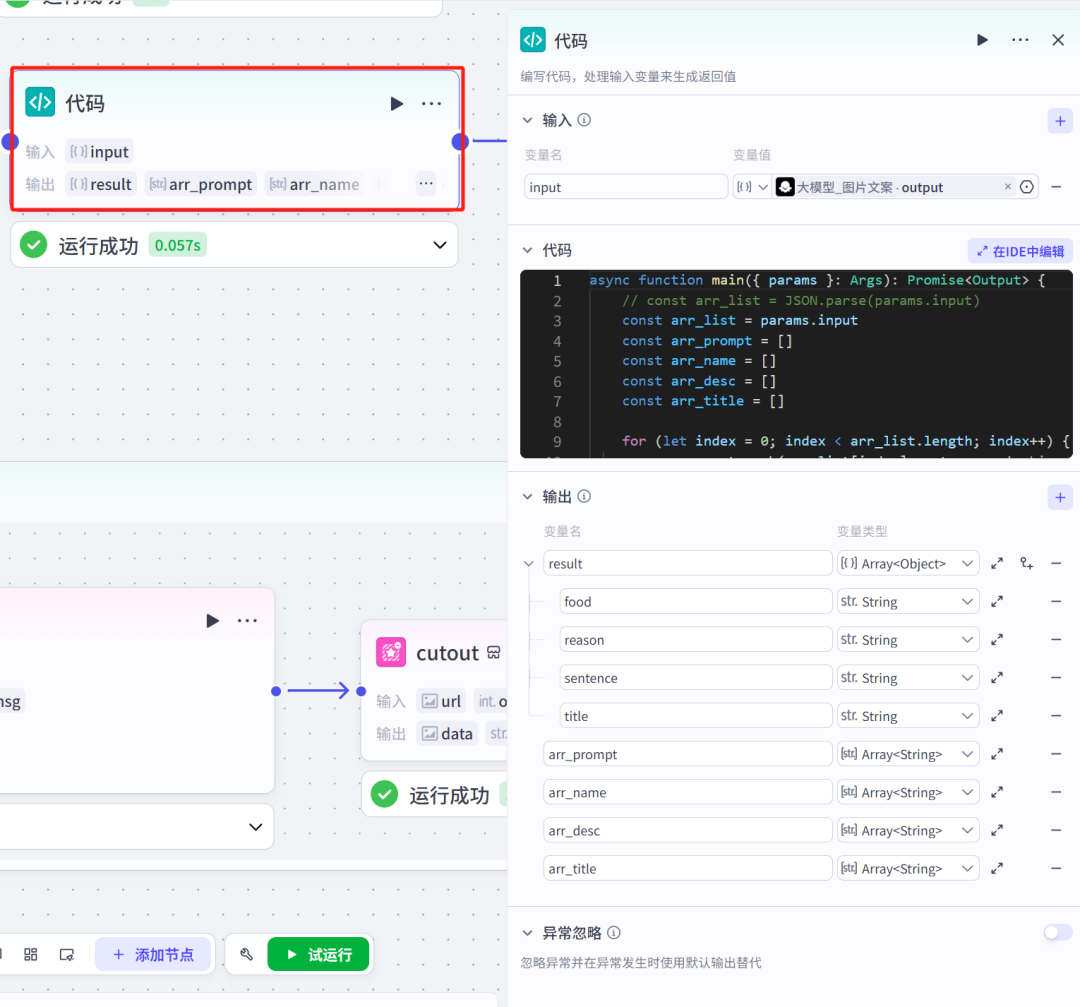Viewport: 1080px width, 1007px height.
Task: Show hidden outputs on 代码 node card
Action: 426,183
